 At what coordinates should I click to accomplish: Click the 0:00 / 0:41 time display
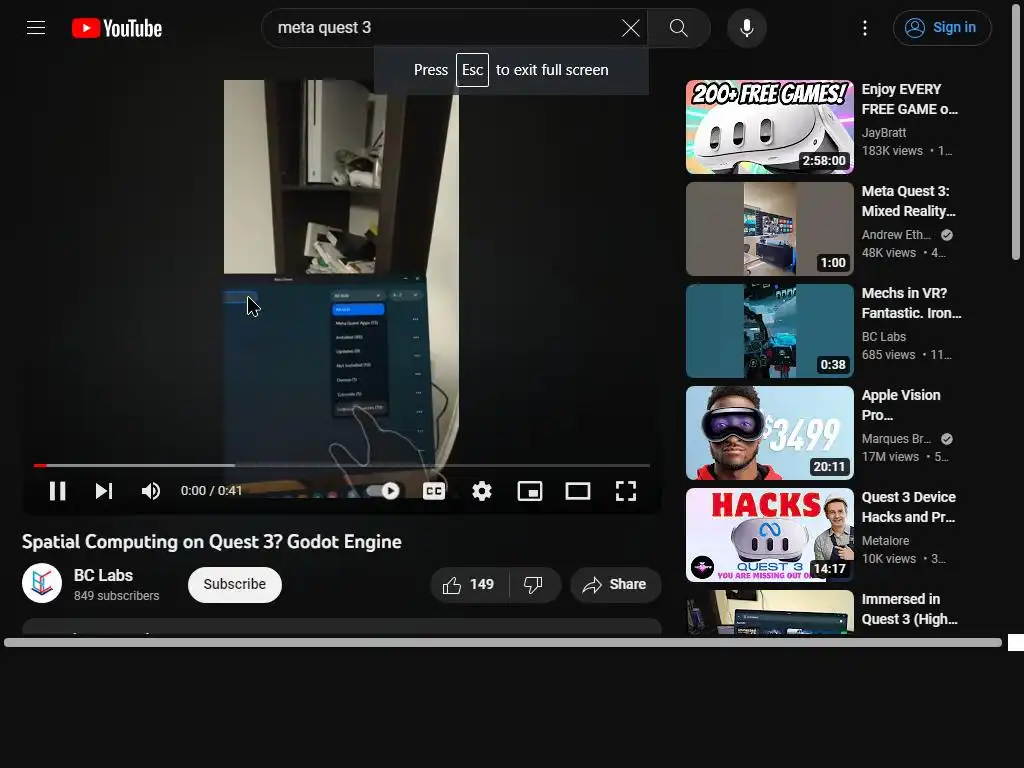coord(212,491)
